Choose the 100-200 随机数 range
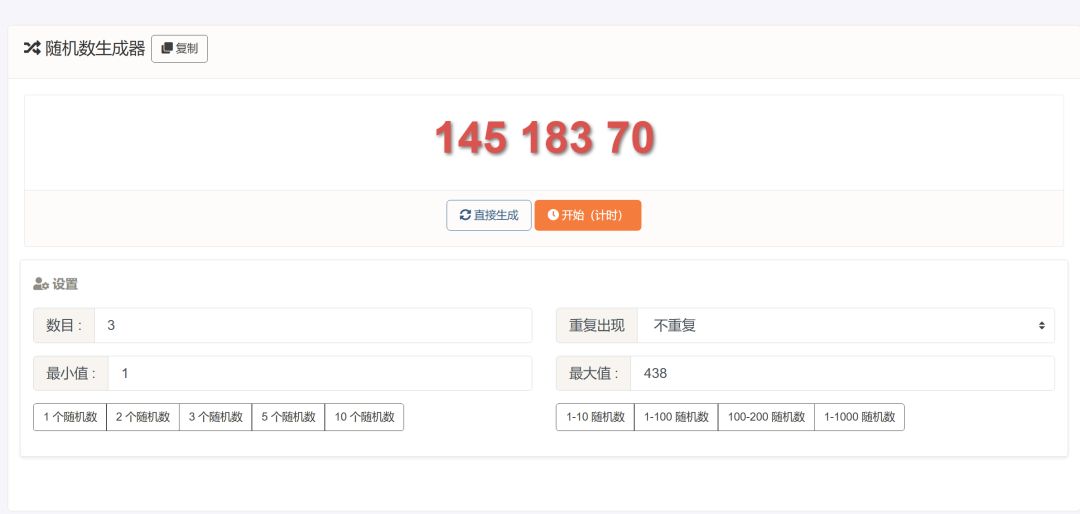The image size is (1080, 514). click(x=766, y=417)
